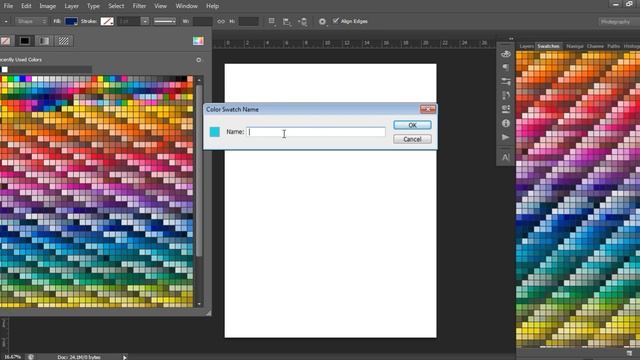Close the Color Swatch Name dialog

[x=428, y=109]
